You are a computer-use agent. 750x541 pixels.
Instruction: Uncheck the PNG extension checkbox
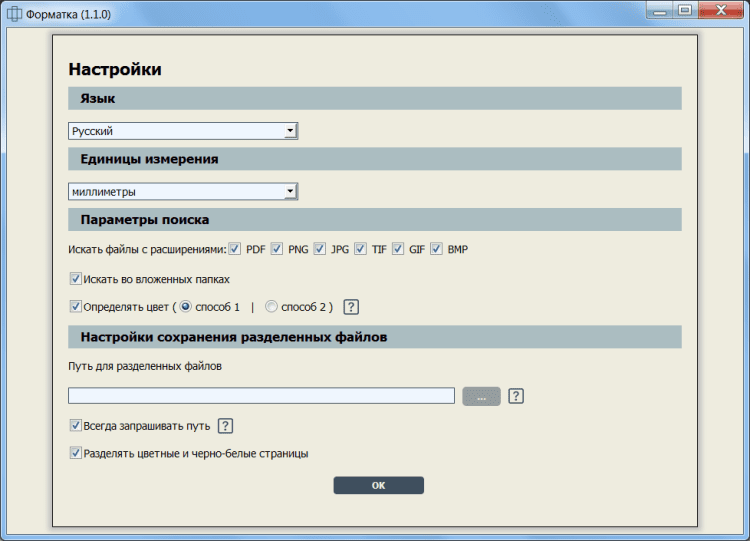[x=277, y=249]
